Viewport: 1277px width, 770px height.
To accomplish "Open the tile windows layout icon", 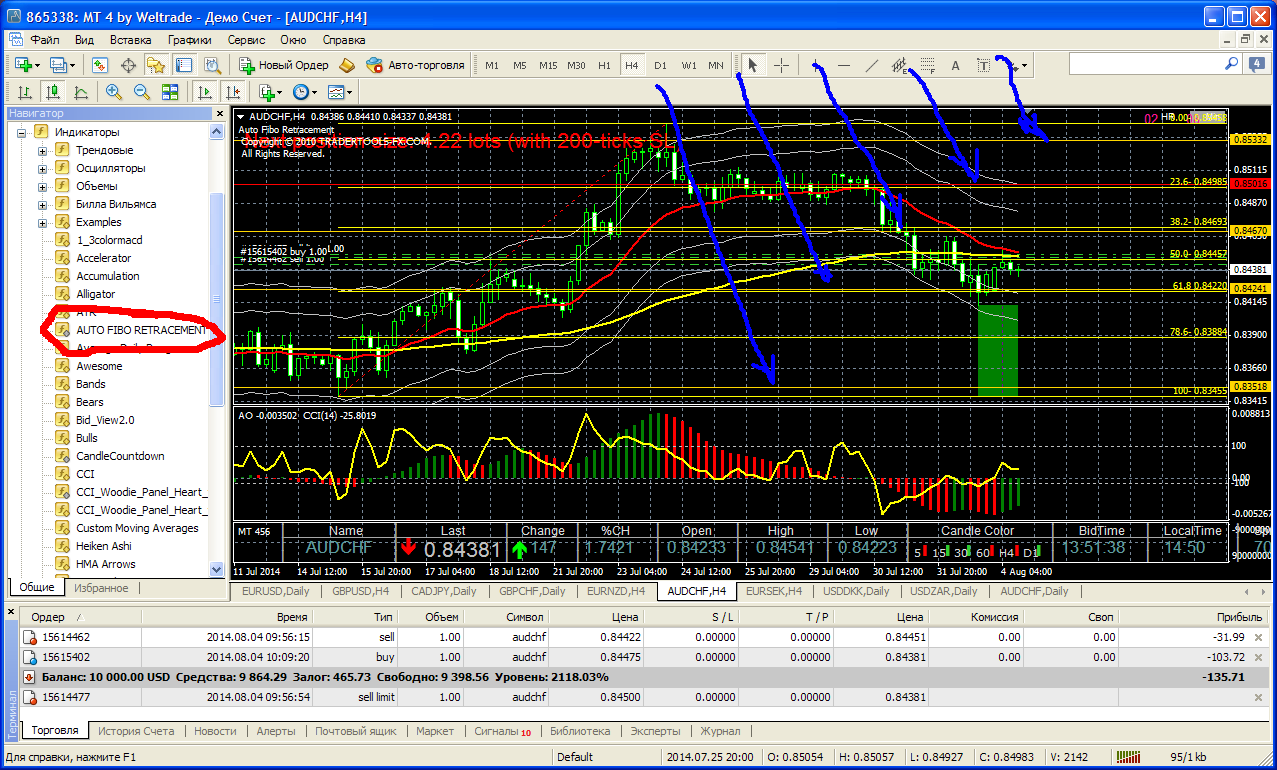I will (169, 92).
